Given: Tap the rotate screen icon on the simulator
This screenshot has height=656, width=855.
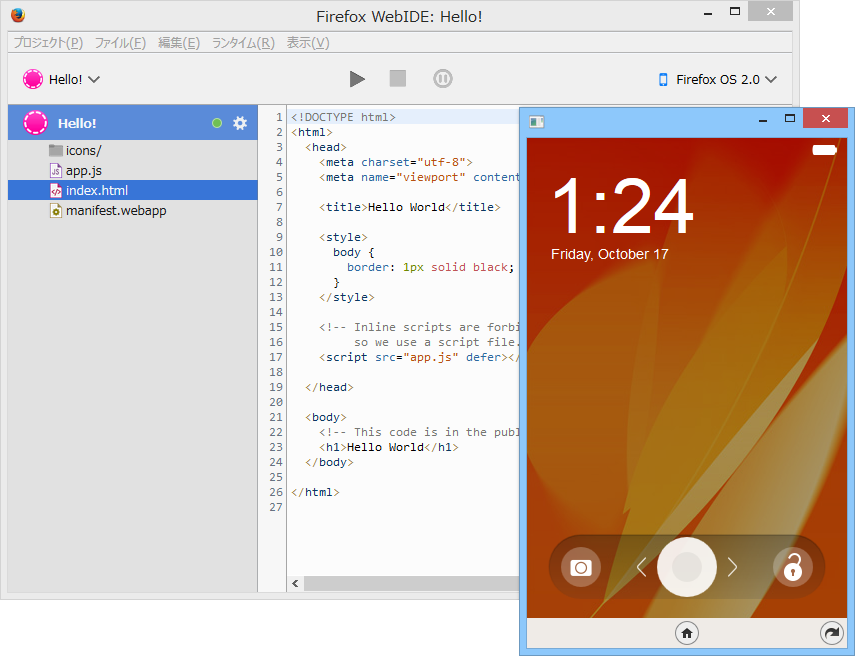Looking at the screenshot, I should (x=831, y=633).
